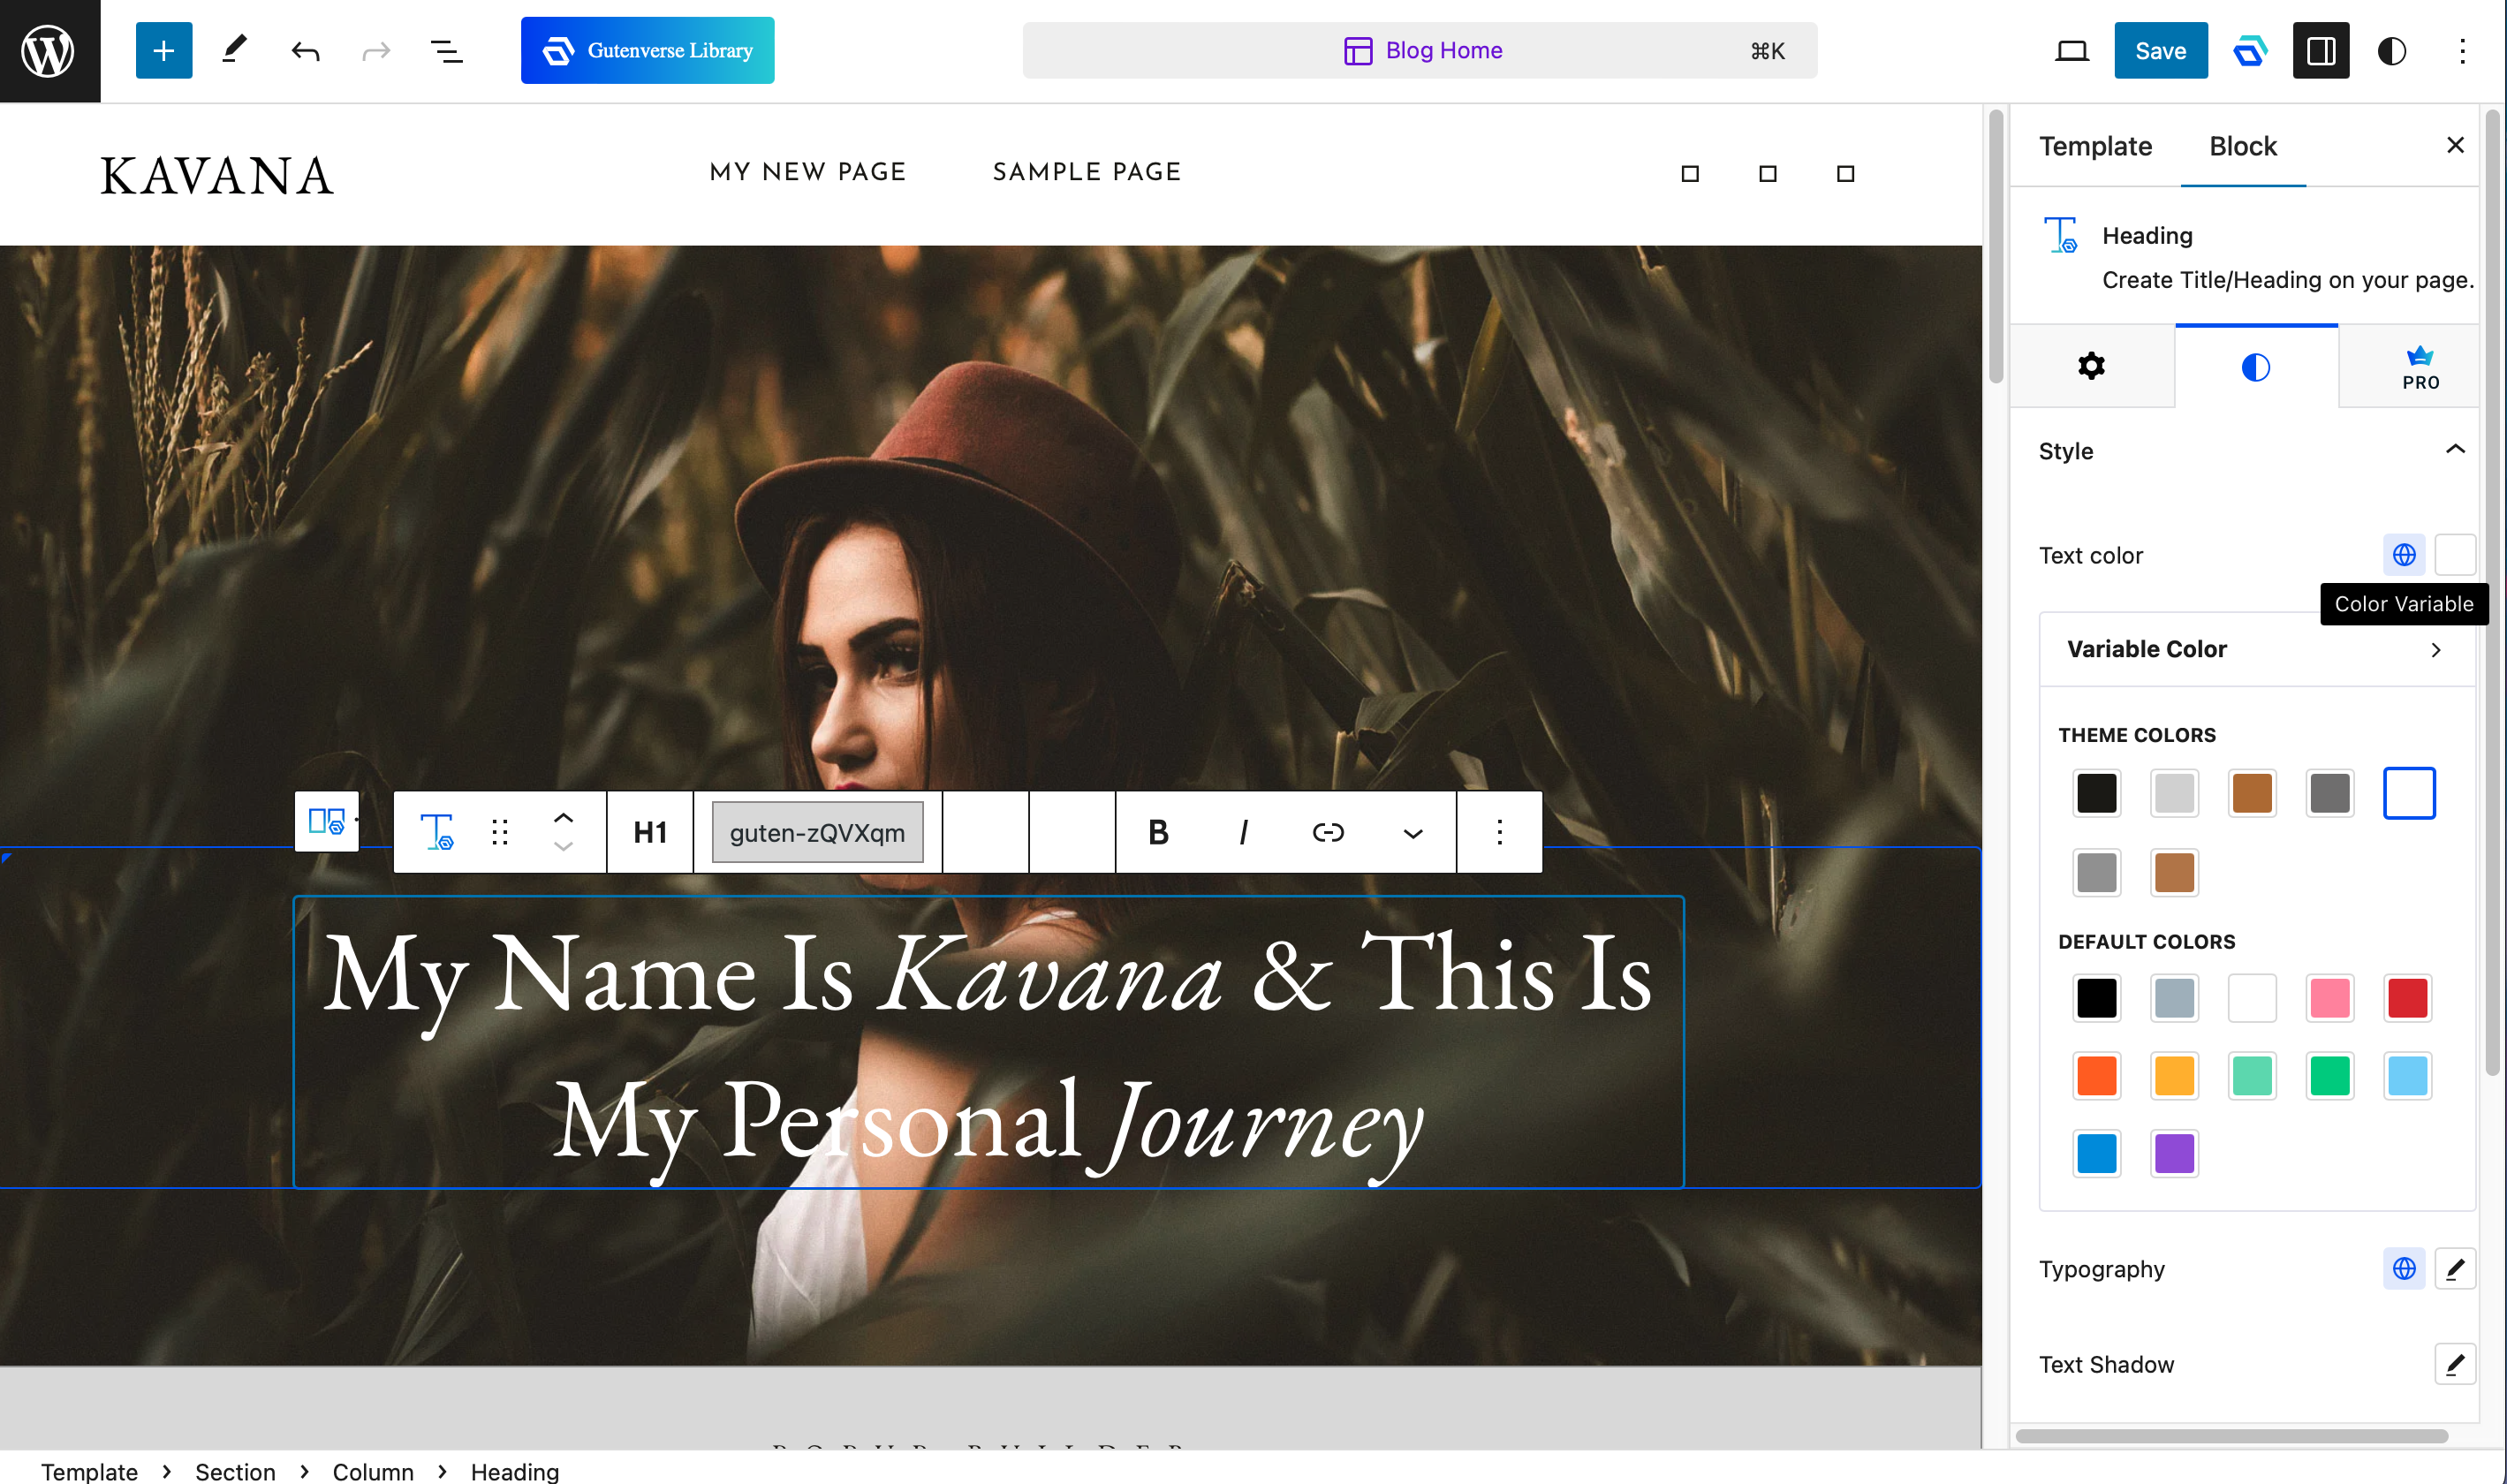Toggle the Text color variable globe
Screen dimensions: 2507x1484
tap(2404, 555)
